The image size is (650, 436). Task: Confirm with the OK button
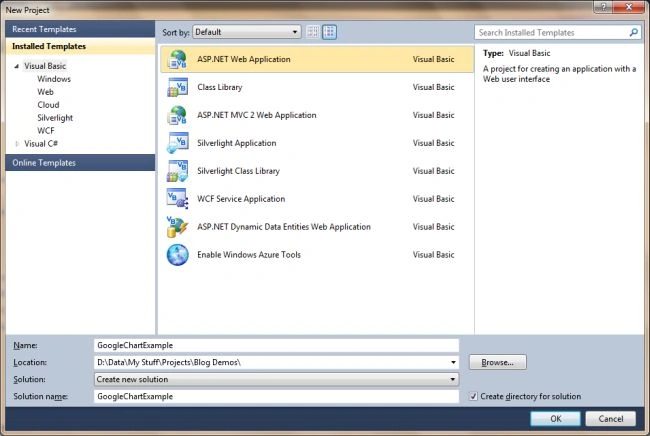555,419
